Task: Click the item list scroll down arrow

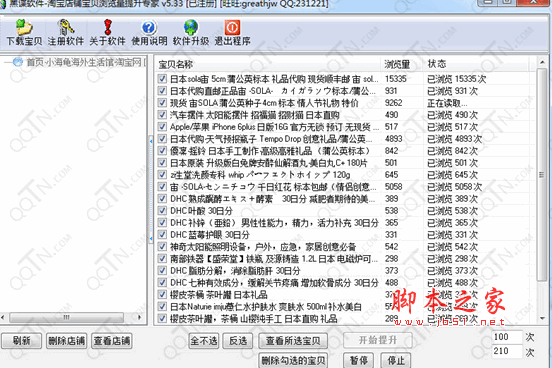Action: [x=542, y=319]
